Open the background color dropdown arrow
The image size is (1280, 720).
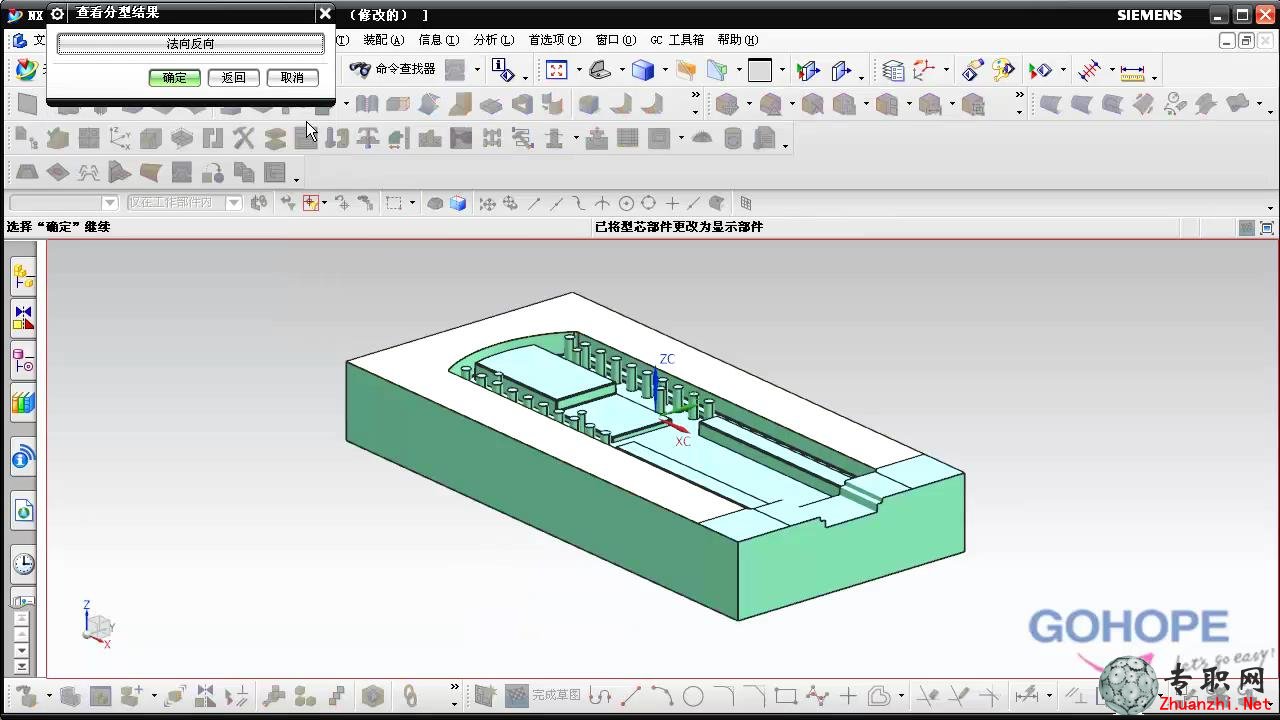(783, 71)
